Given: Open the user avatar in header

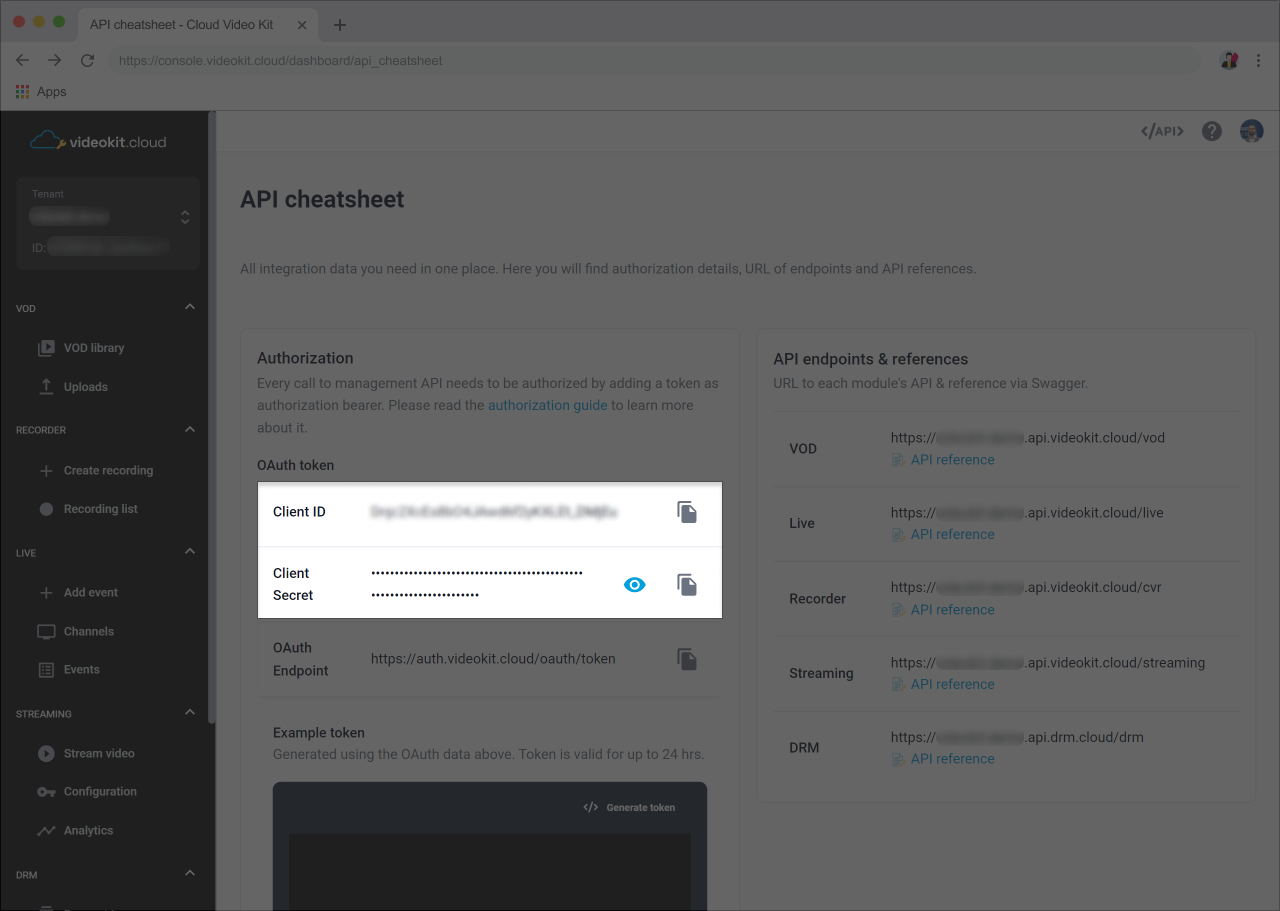Looking at the screenshot, I should 1252,131.
